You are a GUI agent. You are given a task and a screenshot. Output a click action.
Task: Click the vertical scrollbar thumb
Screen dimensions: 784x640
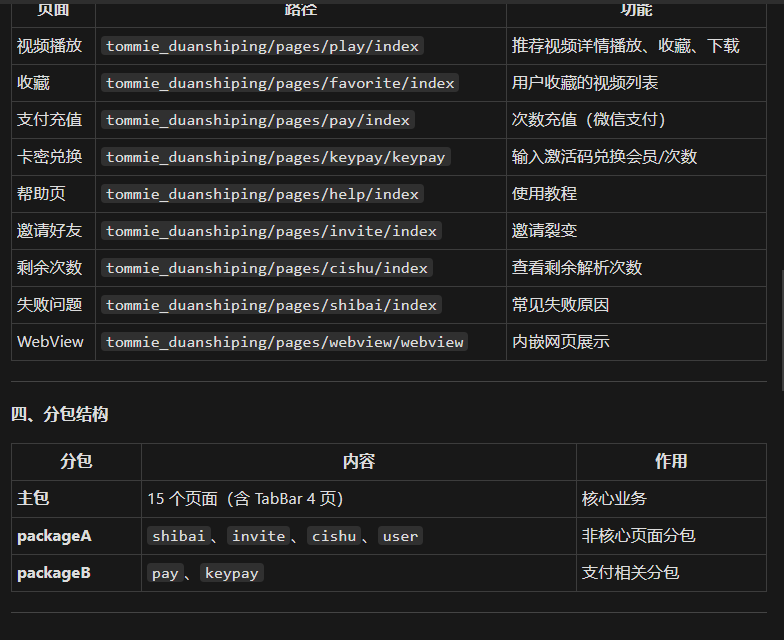tap(782, 330)
